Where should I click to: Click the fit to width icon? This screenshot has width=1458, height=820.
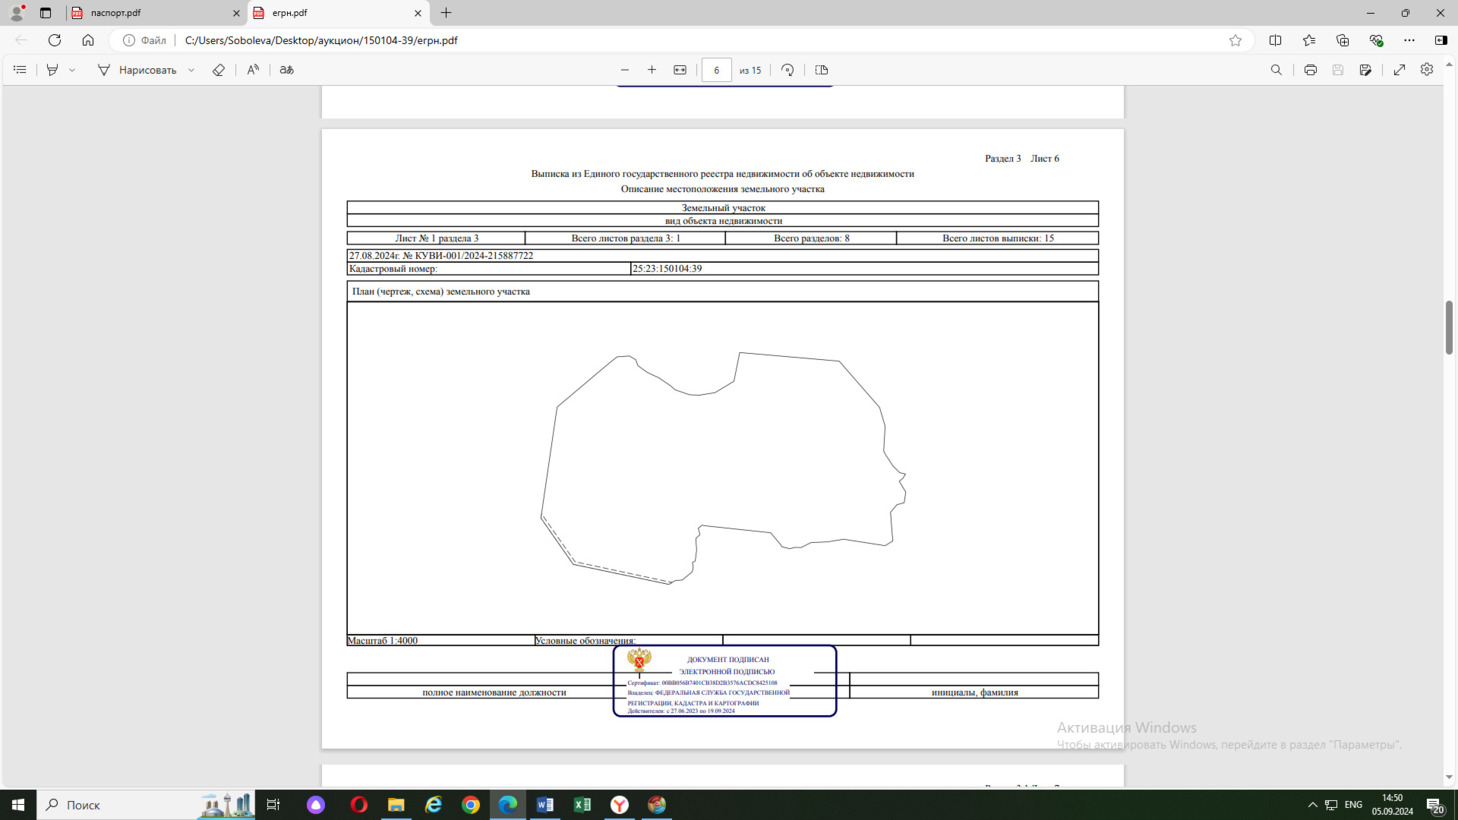[x=680, y=70]
